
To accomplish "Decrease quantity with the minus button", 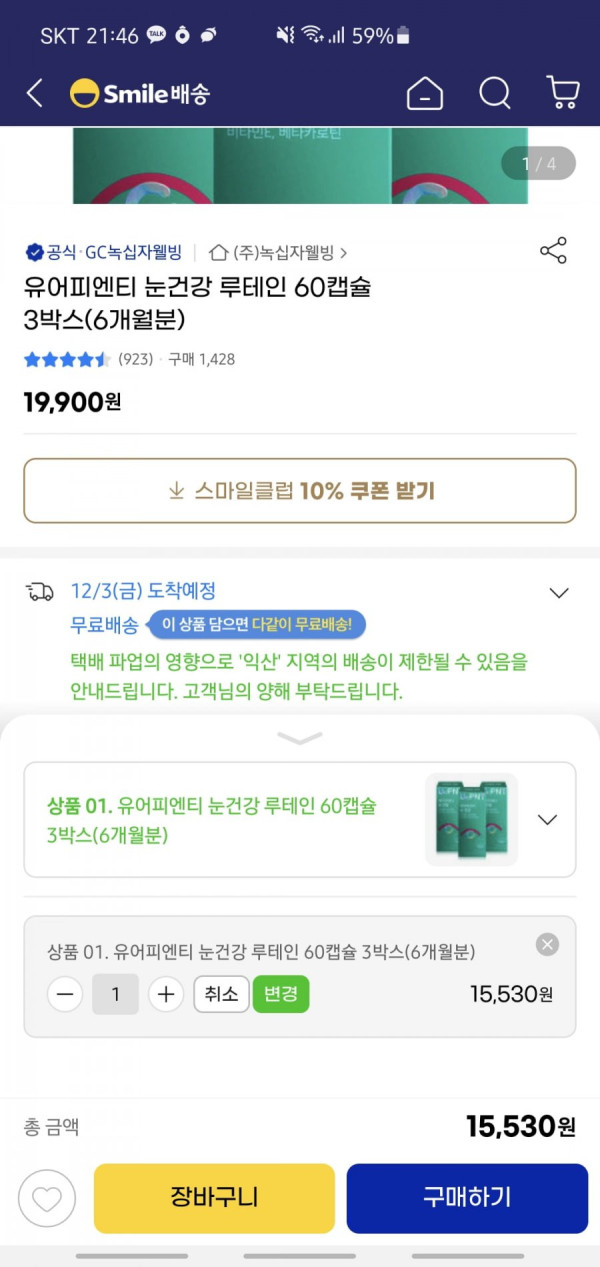I will tap(65, 994).
